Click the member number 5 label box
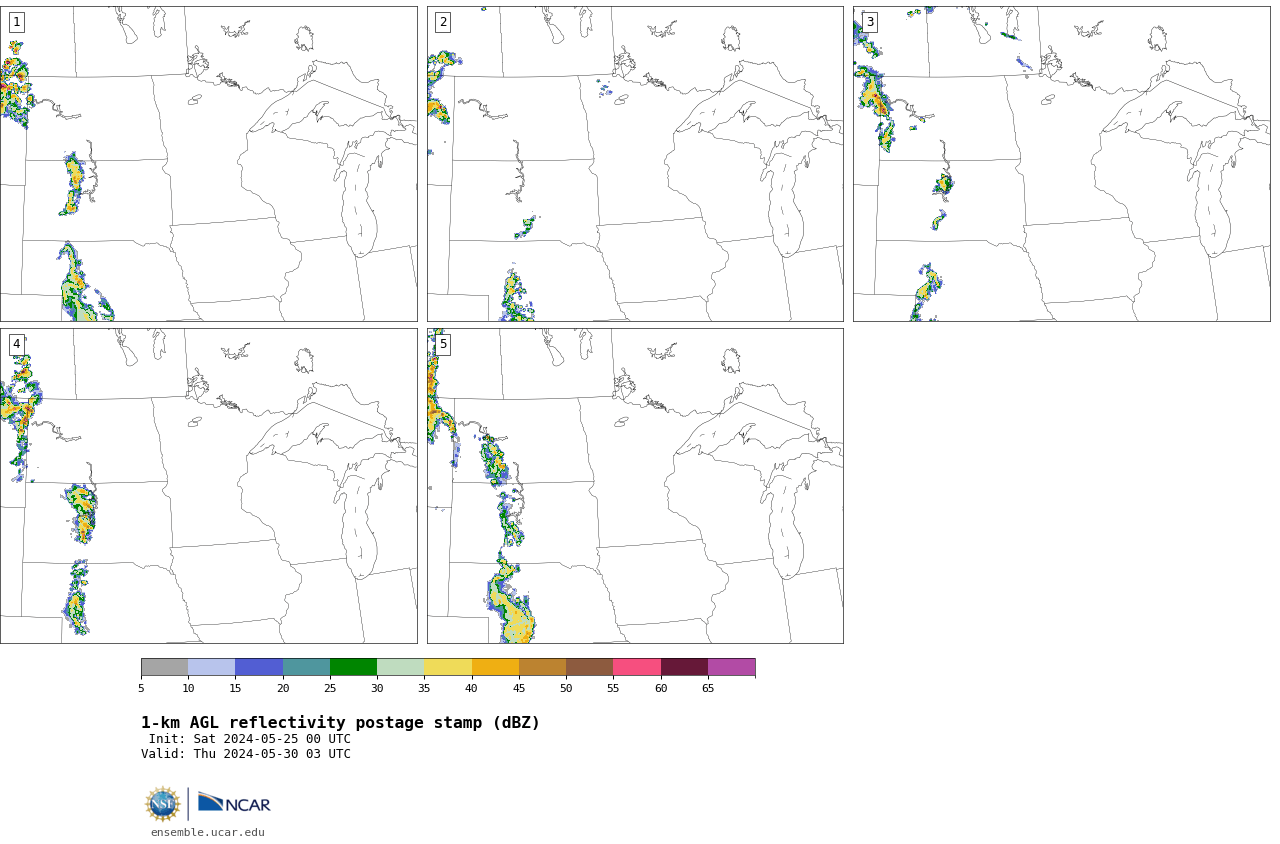The width and height of the screenshot is (1280, 844). (x=443, y=344)
